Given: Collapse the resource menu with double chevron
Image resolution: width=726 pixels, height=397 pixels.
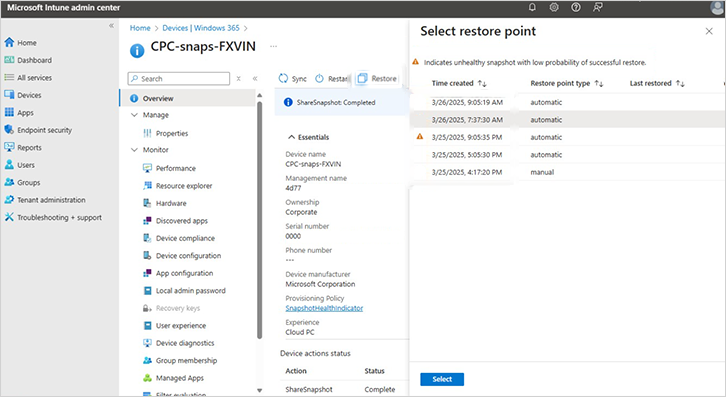Looking at the screenshot, I should click(x=255, y=78).
